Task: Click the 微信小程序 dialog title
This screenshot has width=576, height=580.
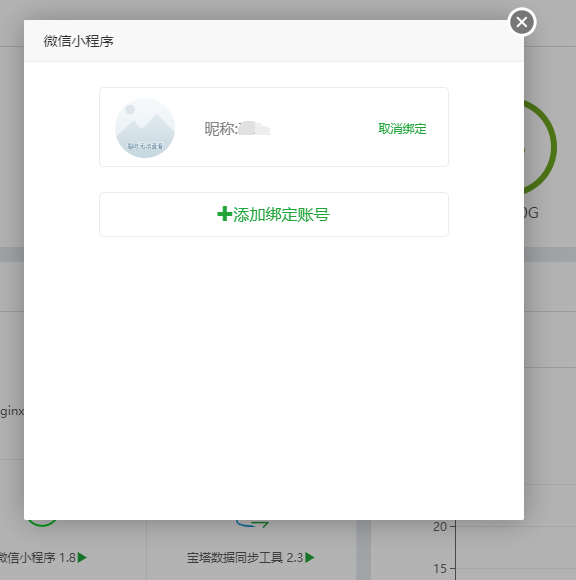Action: pos(78,41)
